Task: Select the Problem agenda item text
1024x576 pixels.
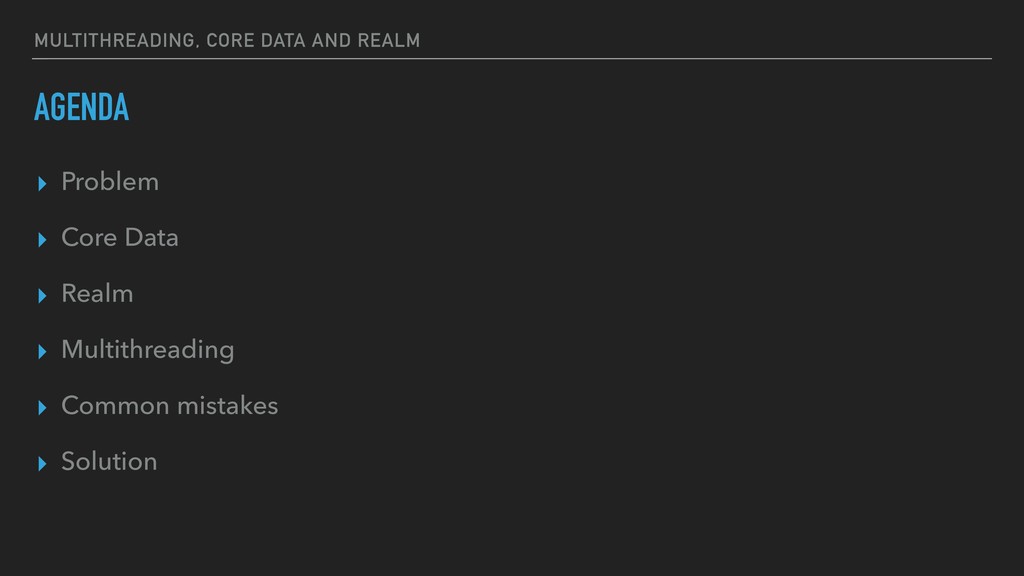Action: tap(110, 182)
